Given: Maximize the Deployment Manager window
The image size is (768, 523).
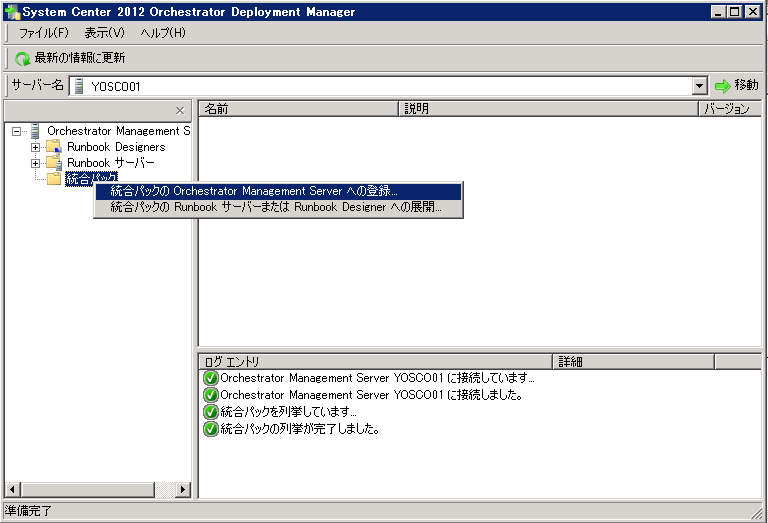Looking at the screenshot, I should (x=735, y=12).
